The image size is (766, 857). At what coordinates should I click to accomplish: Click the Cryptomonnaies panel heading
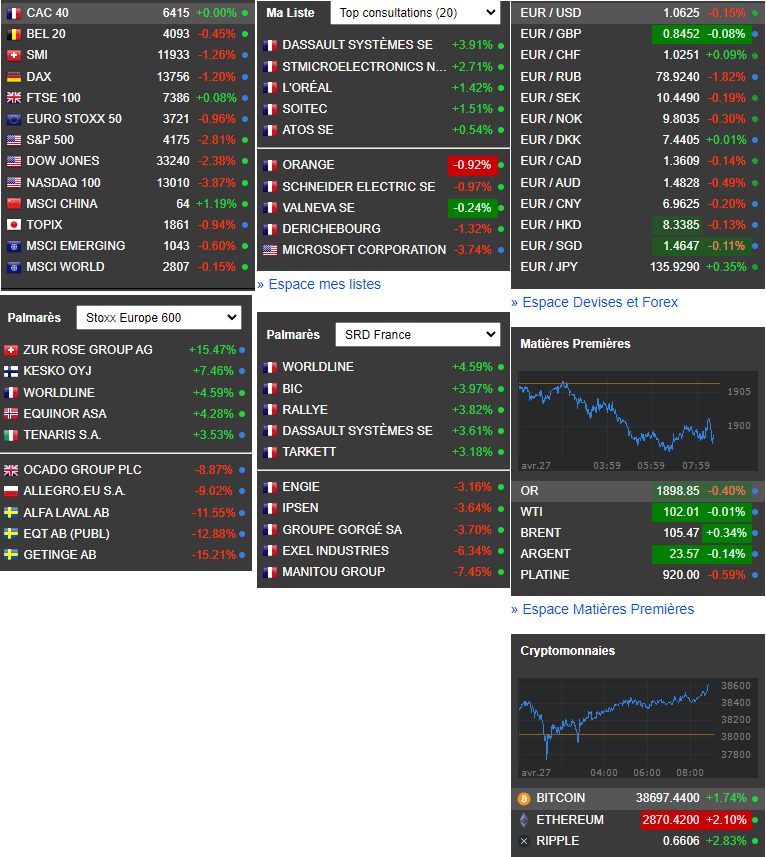568,651
